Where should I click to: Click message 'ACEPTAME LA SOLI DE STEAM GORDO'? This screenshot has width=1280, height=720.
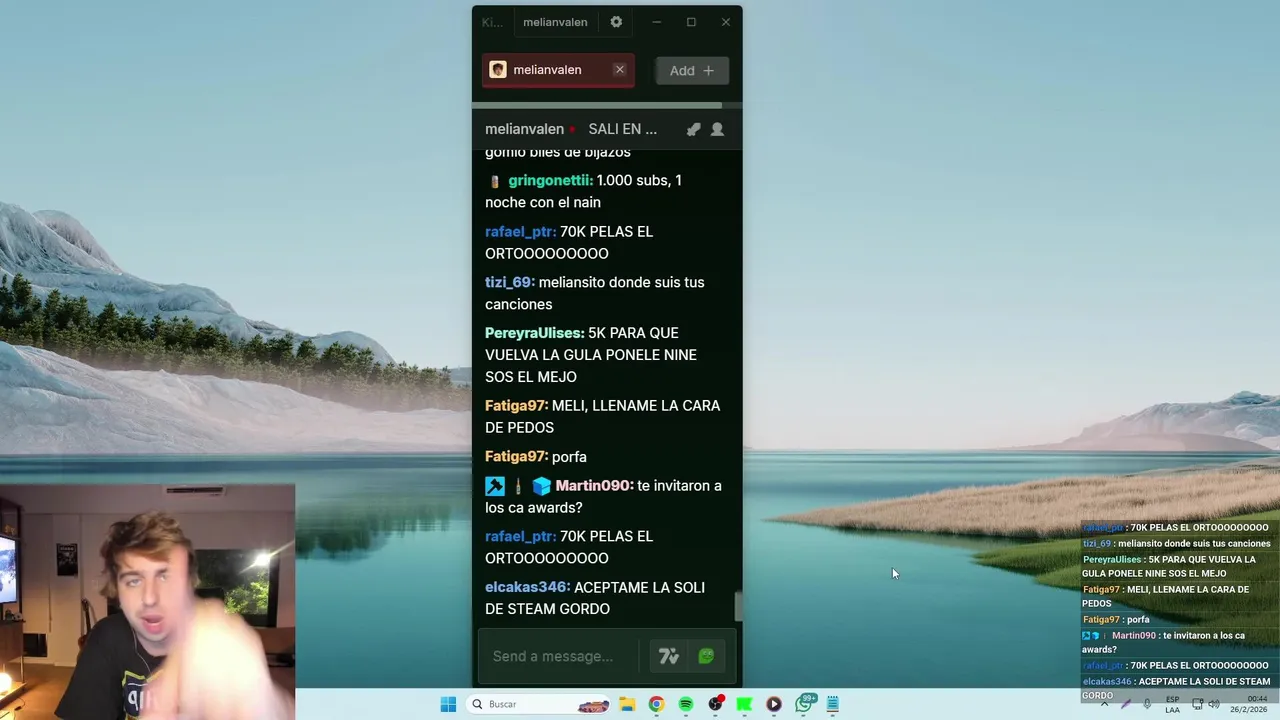(595, 598)
